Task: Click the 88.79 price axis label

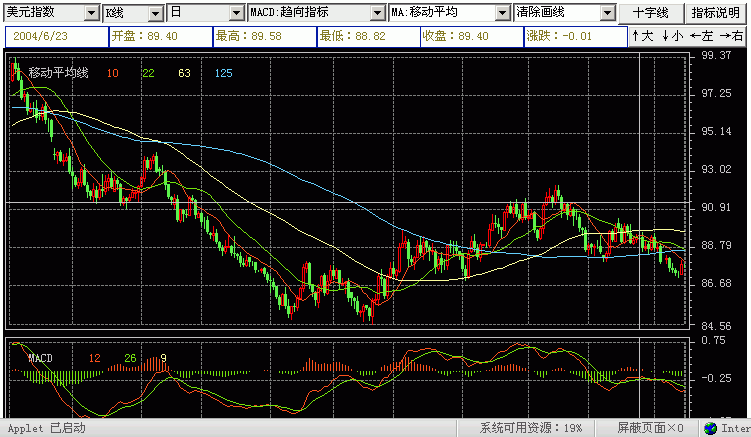Action: pyautogui.click(x=717, y=246)
